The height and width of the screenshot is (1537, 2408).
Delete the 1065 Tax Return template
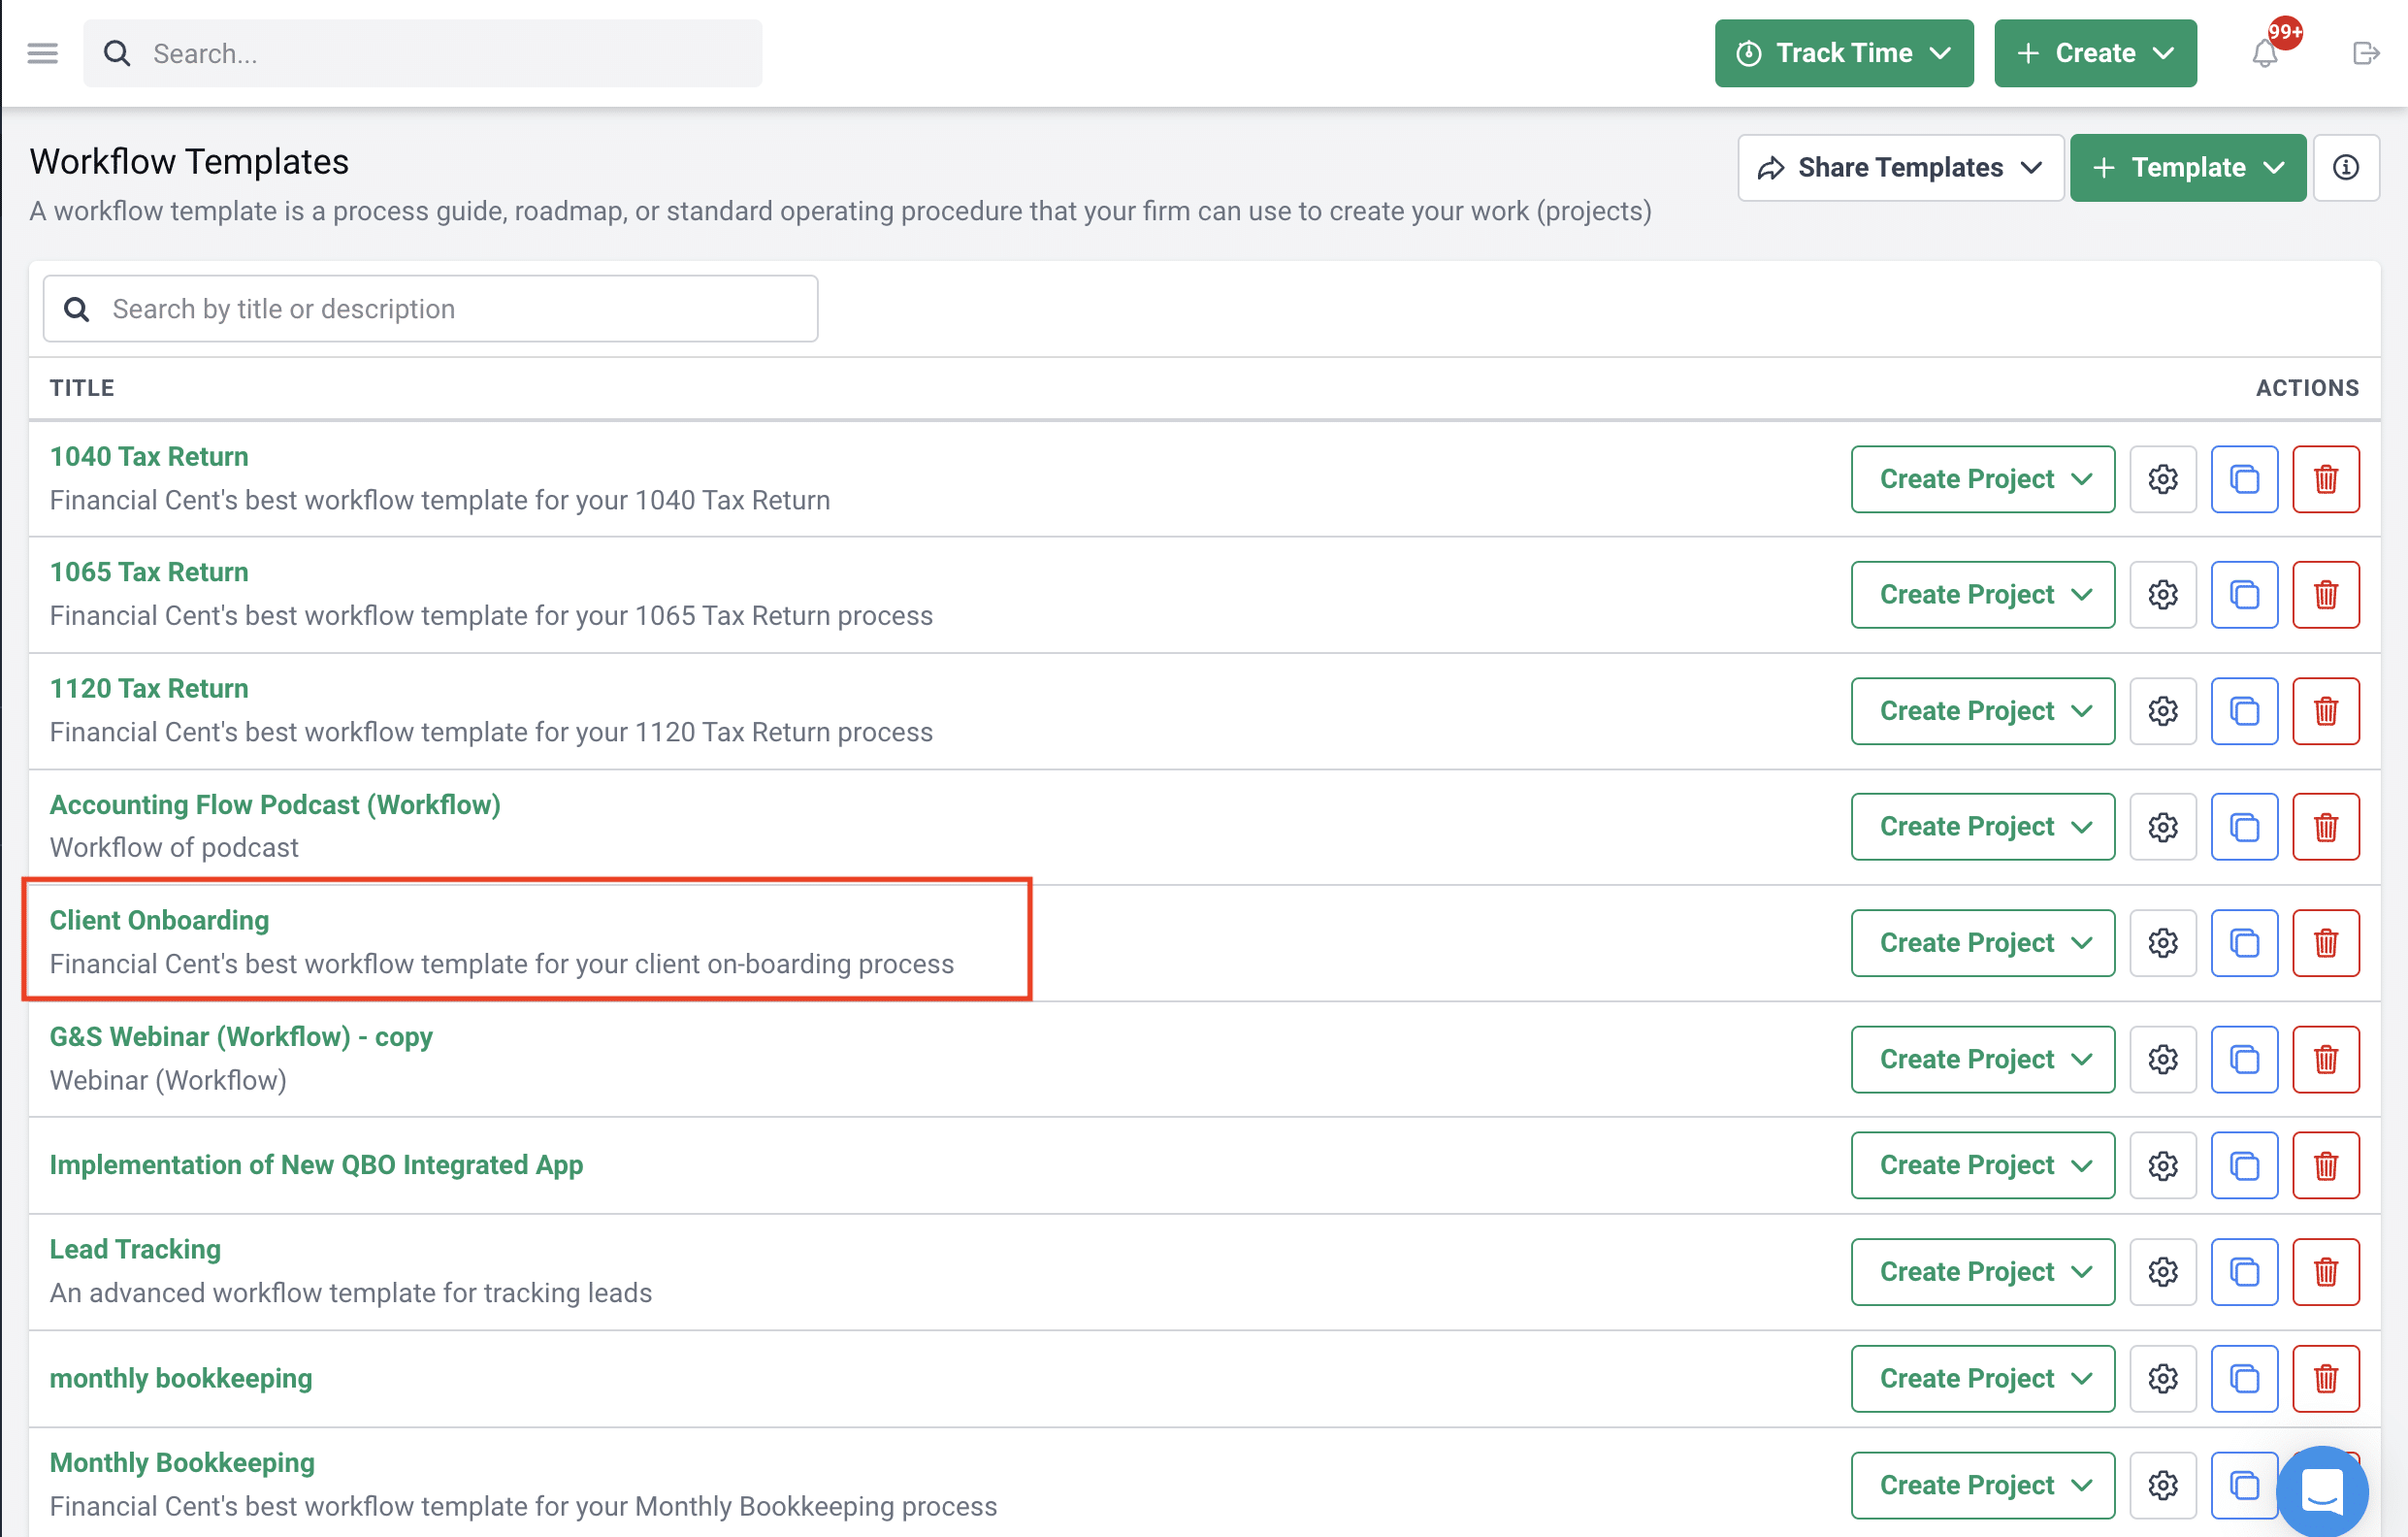click(2326, 595)
